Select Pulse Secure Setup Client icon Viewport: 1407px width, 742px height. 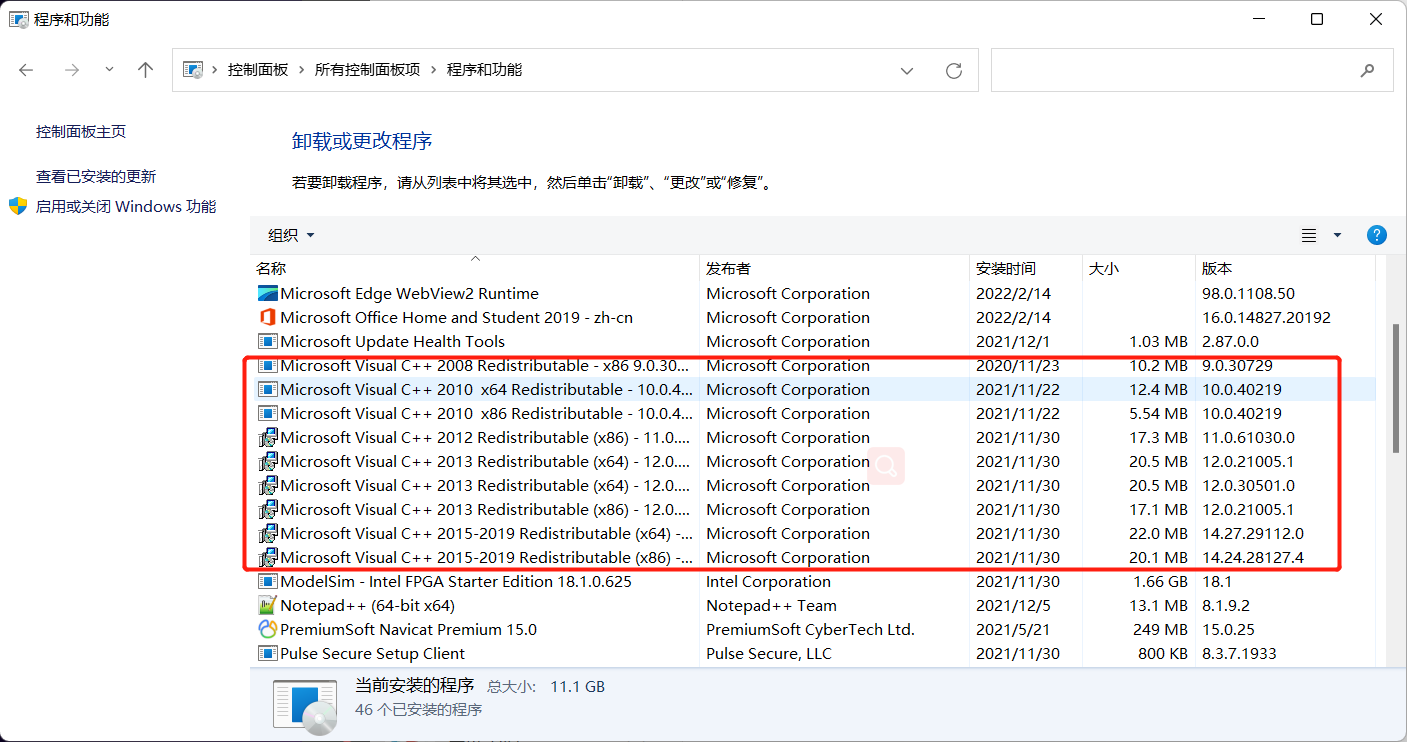click(267, 654)
